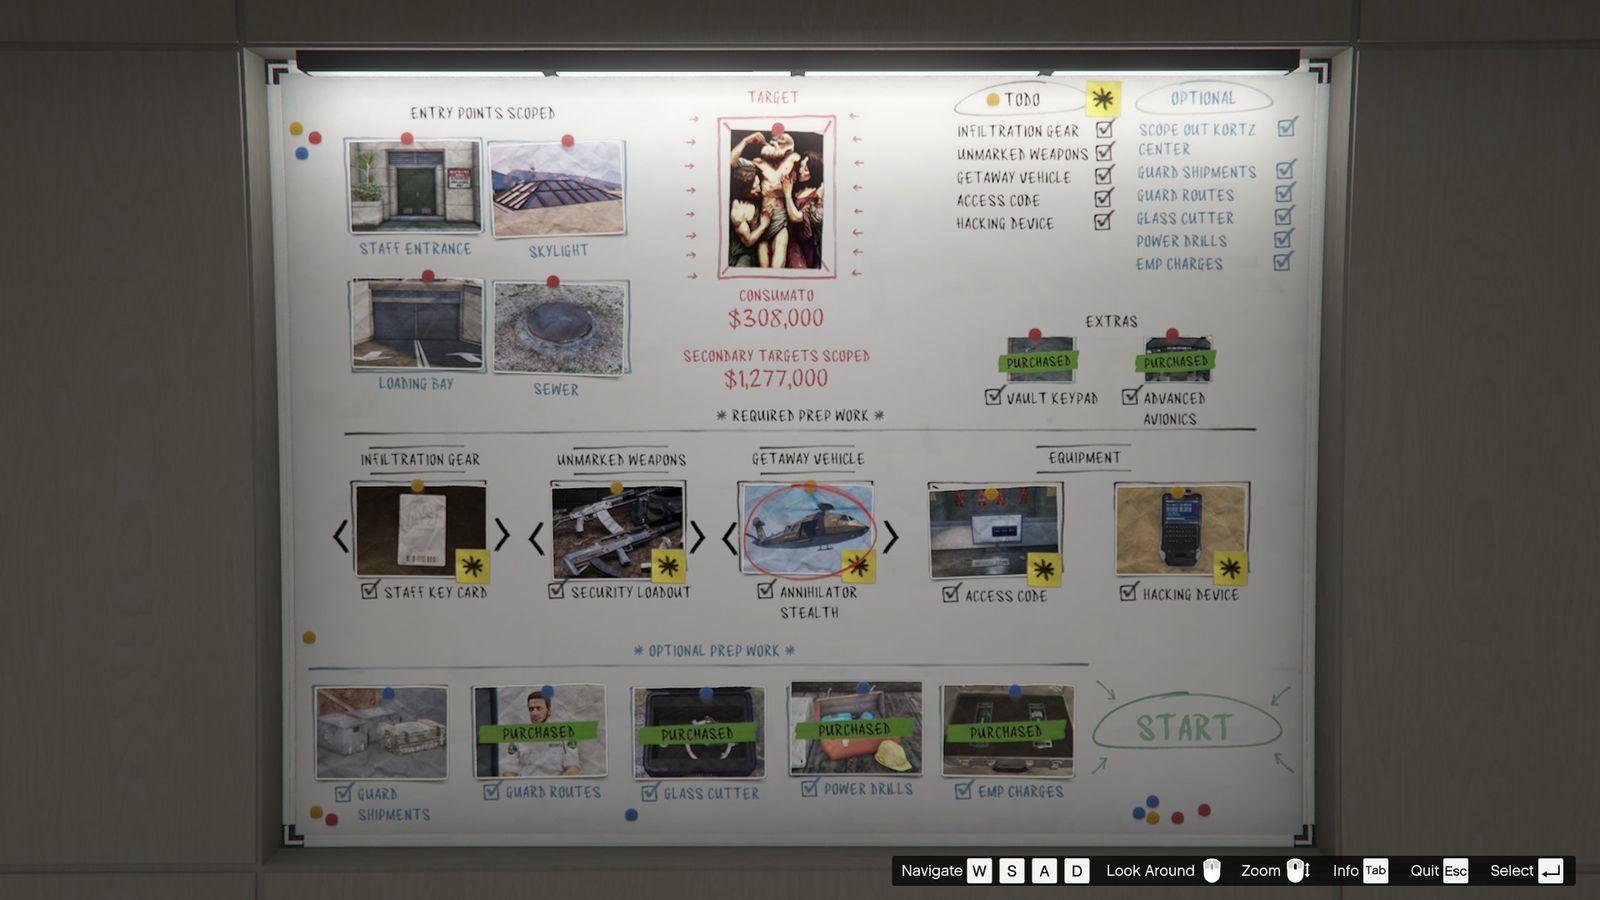This screenshot has height=900, width=1600.
Task: Toggle the Glass Cutter optional list checkbox
Action: click(1284, 215)
